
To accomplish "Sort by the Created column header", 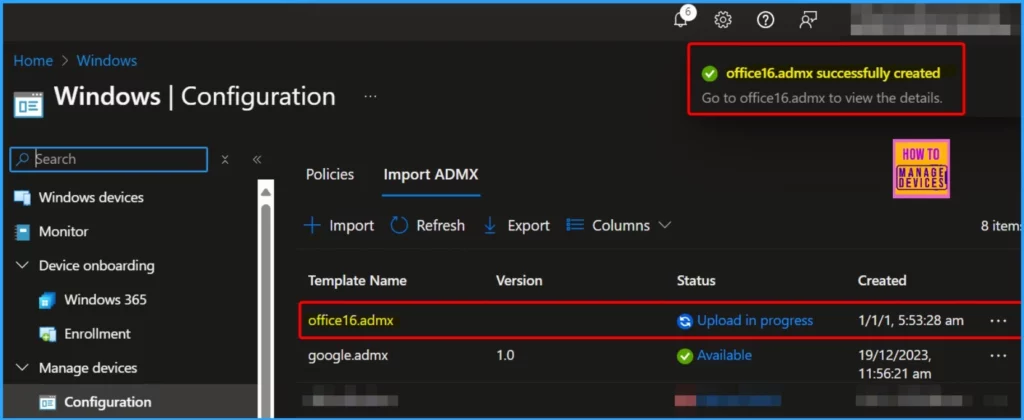I will pos(882,281).
